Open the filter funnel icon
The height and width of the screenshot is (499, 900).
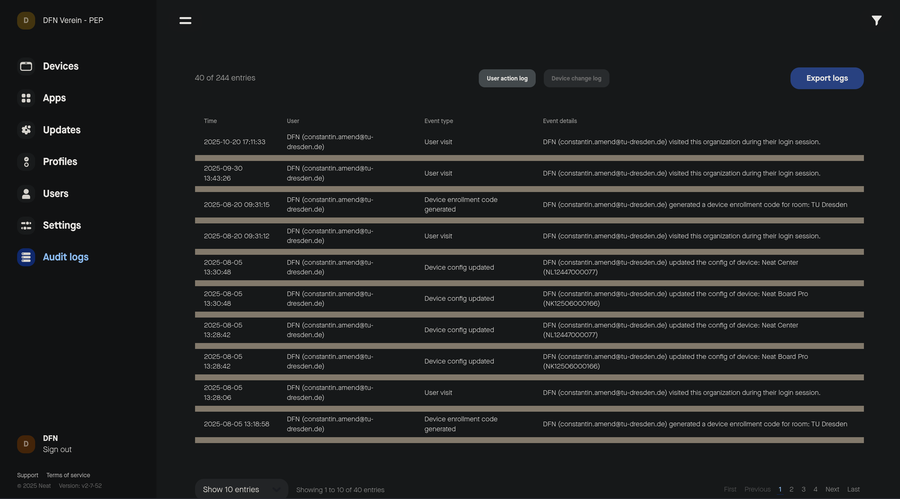point(876,20)
